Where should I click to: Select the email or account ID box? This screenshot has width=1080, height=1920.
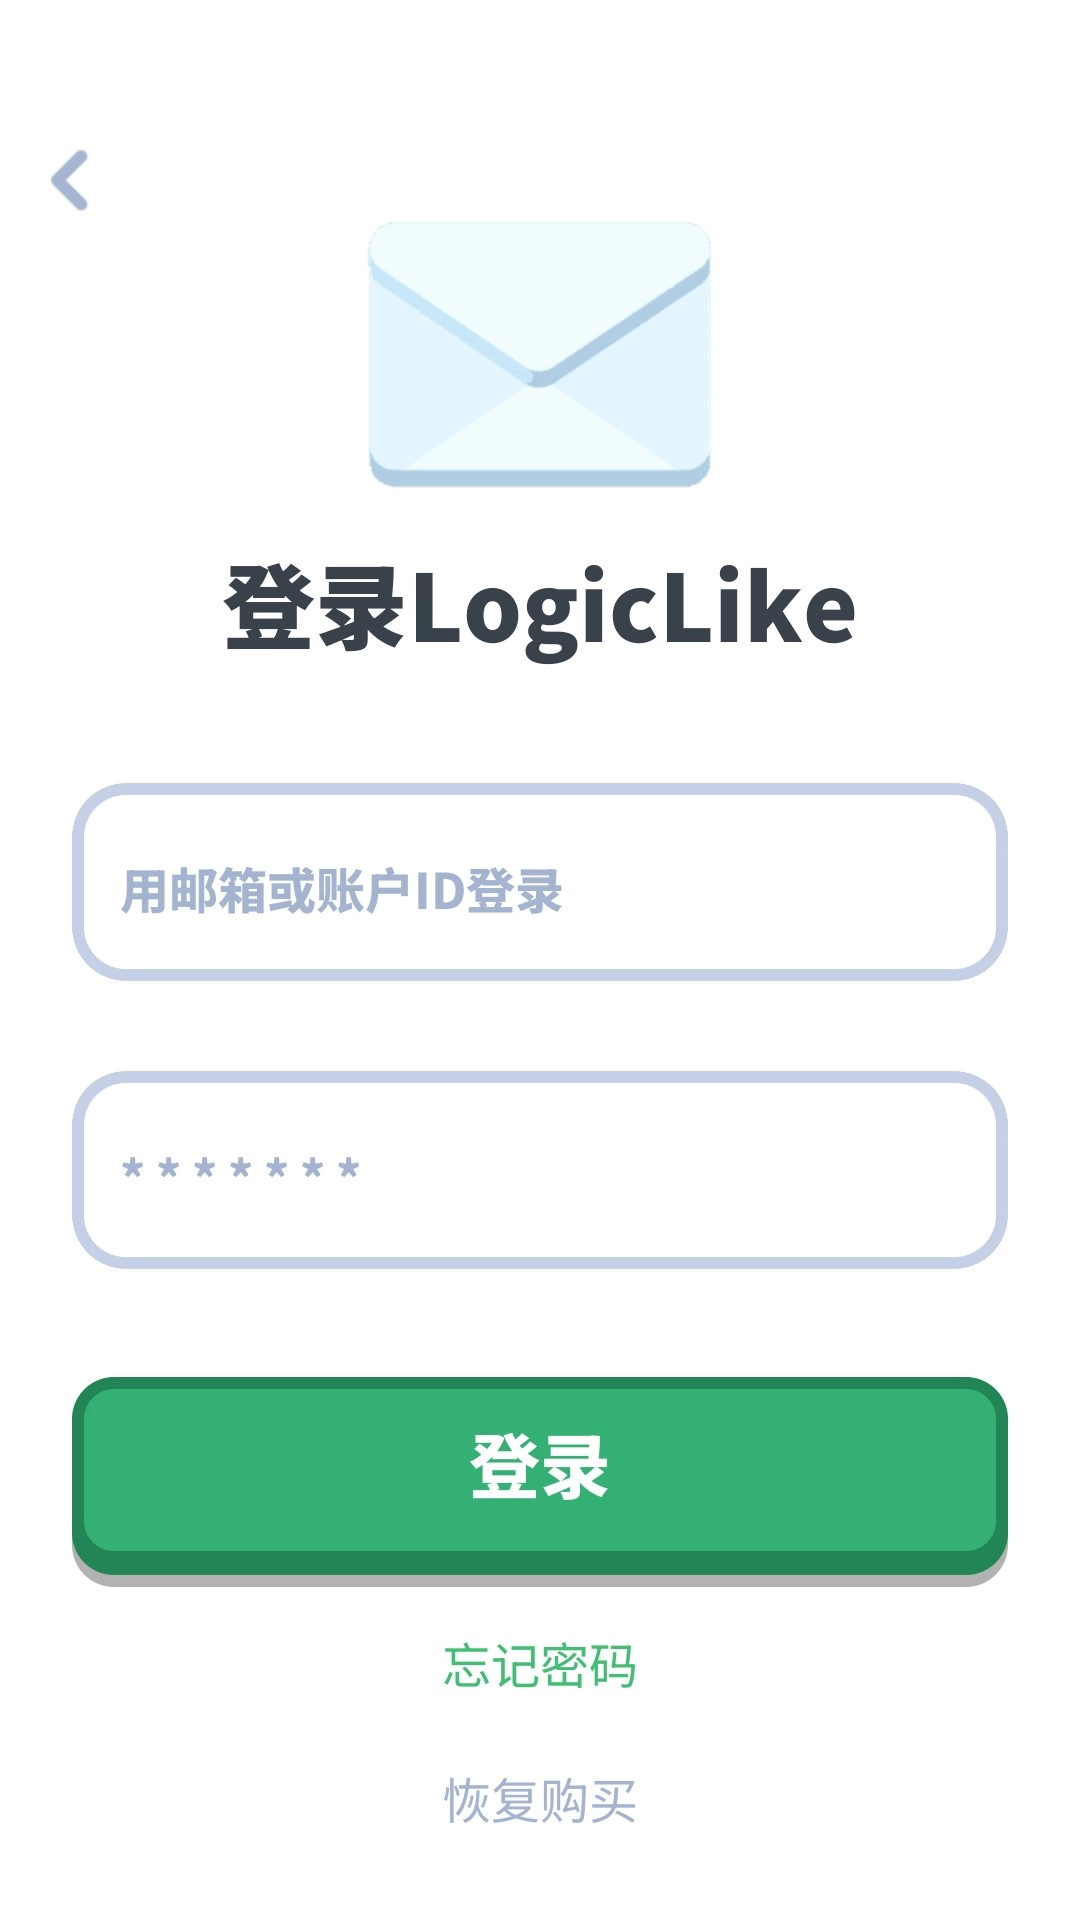[540, 882]
